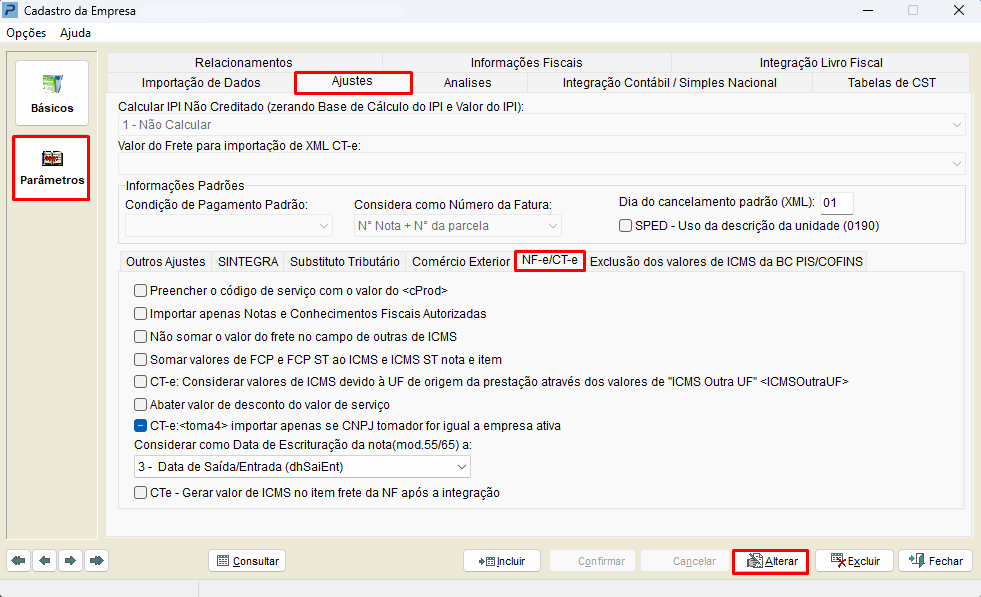Image resolution: width=981 pixels, height=597 pixels.
Task: Select the NF-e/CT-e sub-tab
Action: point(550,260)
